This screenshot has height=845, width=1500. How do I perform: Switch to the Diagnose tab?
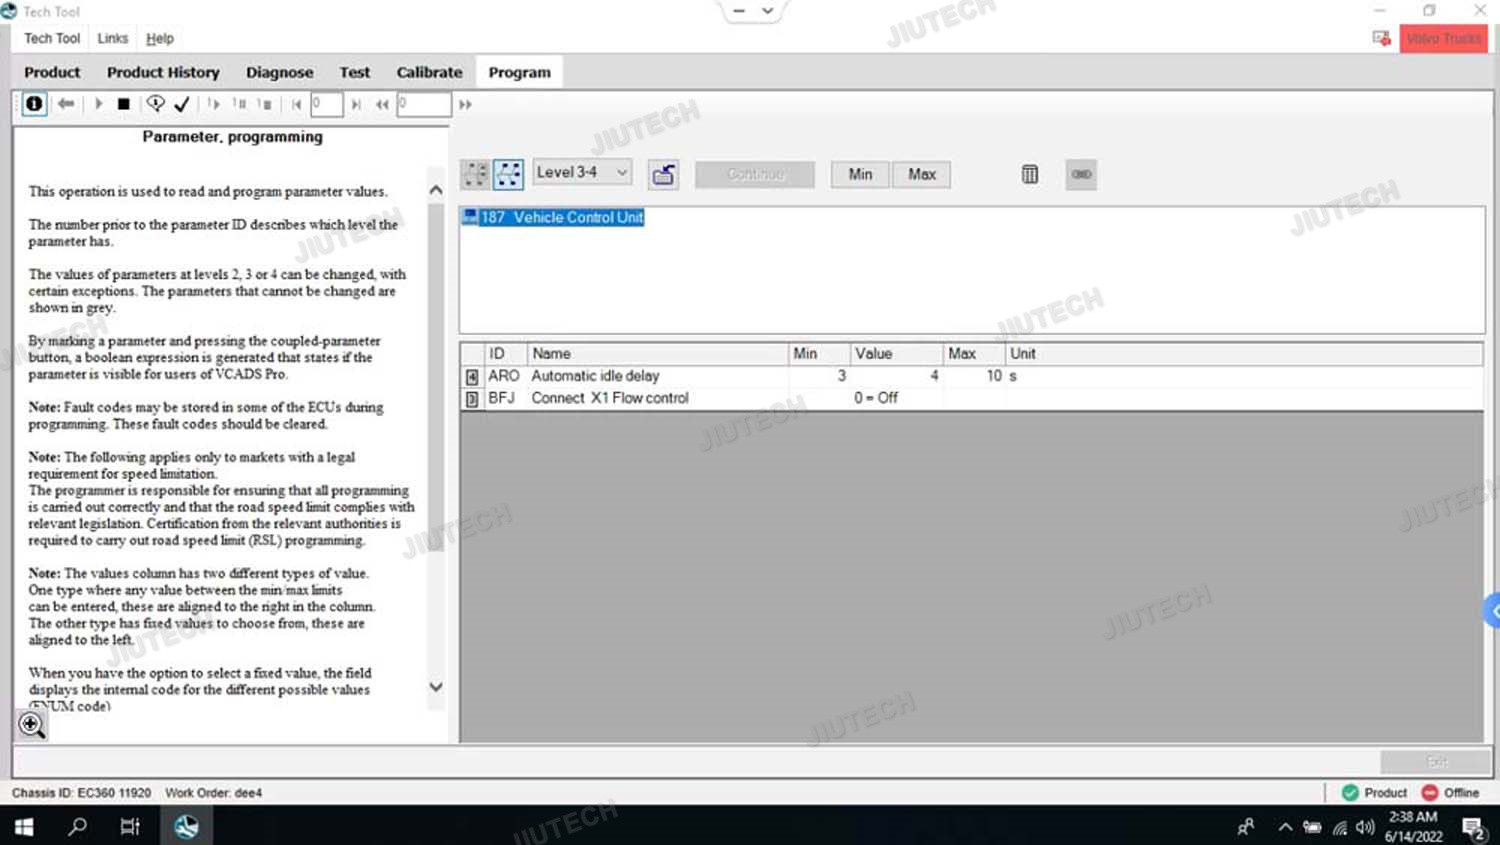[x=279, y=72]
